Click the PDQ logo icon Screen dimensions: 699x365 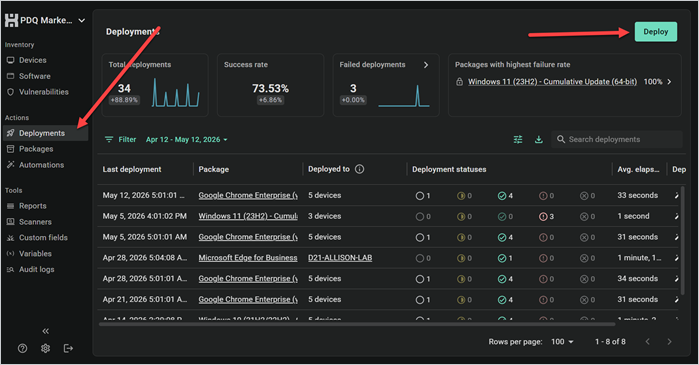click(x=11, y=20)
